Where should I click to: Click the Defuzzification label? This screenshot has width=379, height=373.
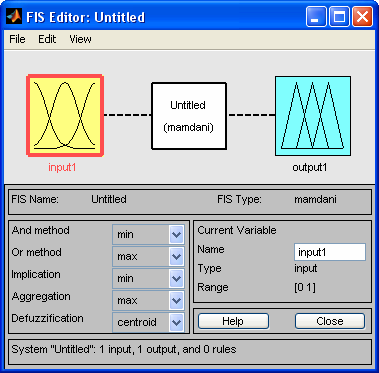pos(48,318)
